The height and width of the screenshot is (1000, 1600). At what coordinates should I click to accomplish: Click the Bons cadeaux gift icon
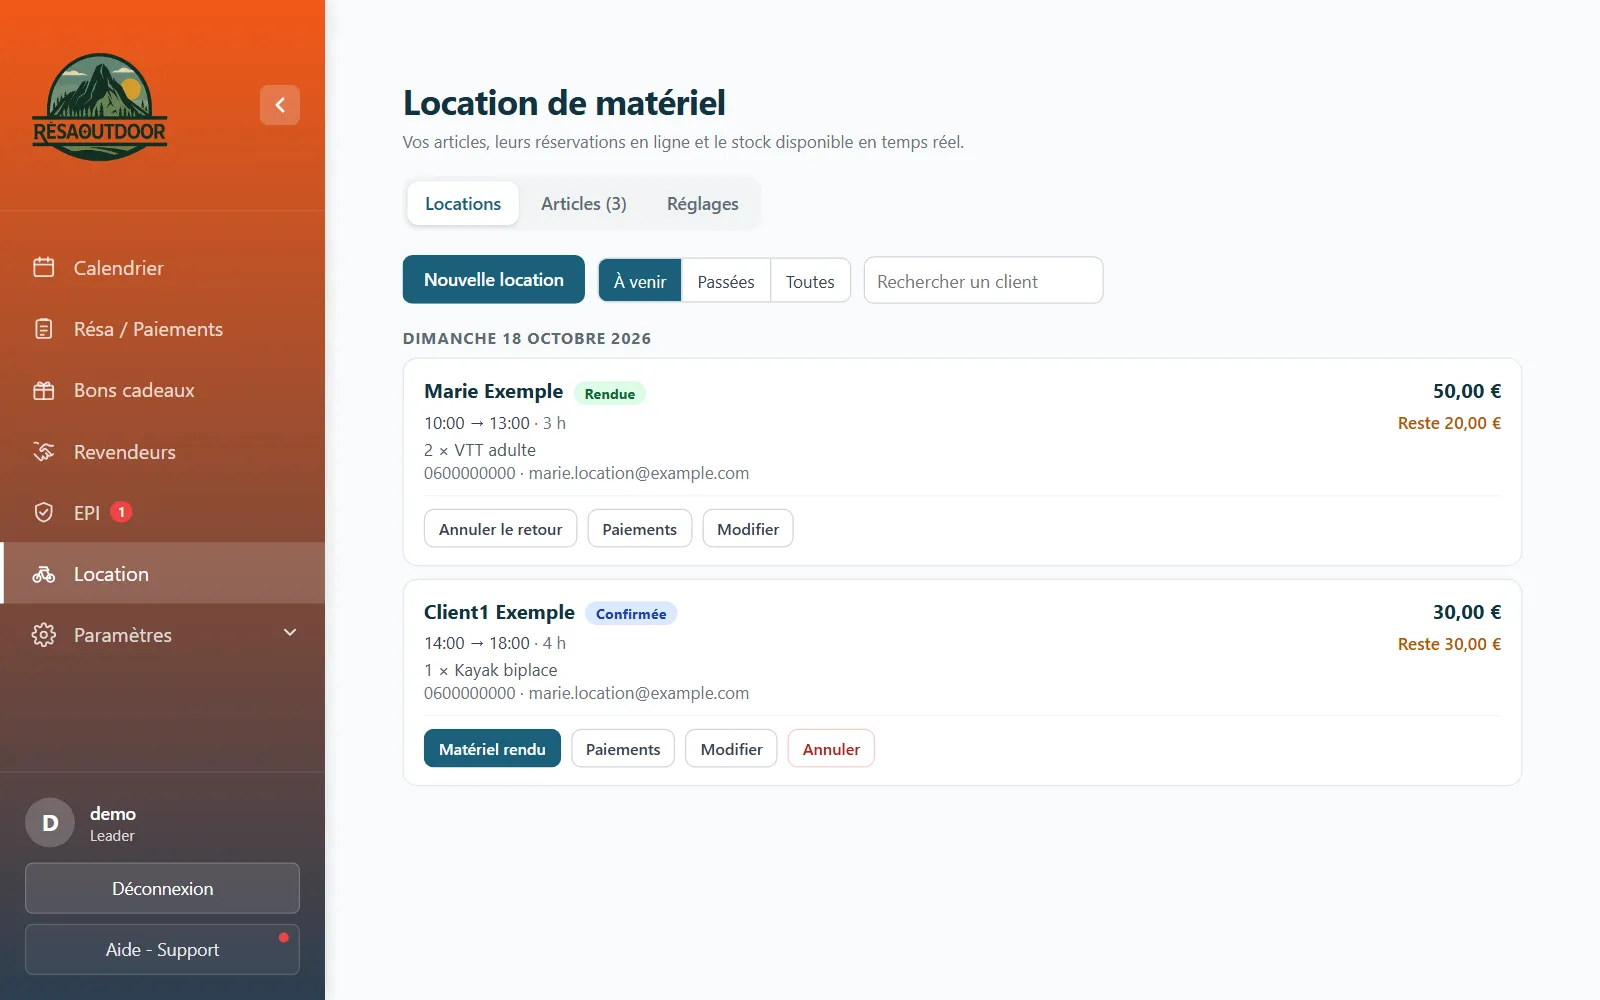click(x=44, y=390)
